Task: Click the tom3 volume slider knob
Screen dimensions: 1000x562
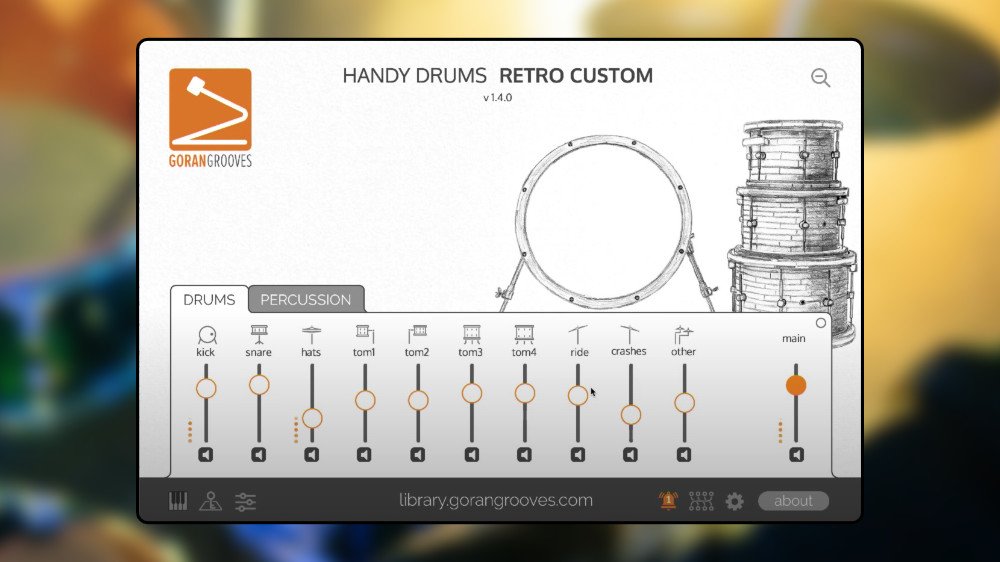Action: tap(471, 394)
